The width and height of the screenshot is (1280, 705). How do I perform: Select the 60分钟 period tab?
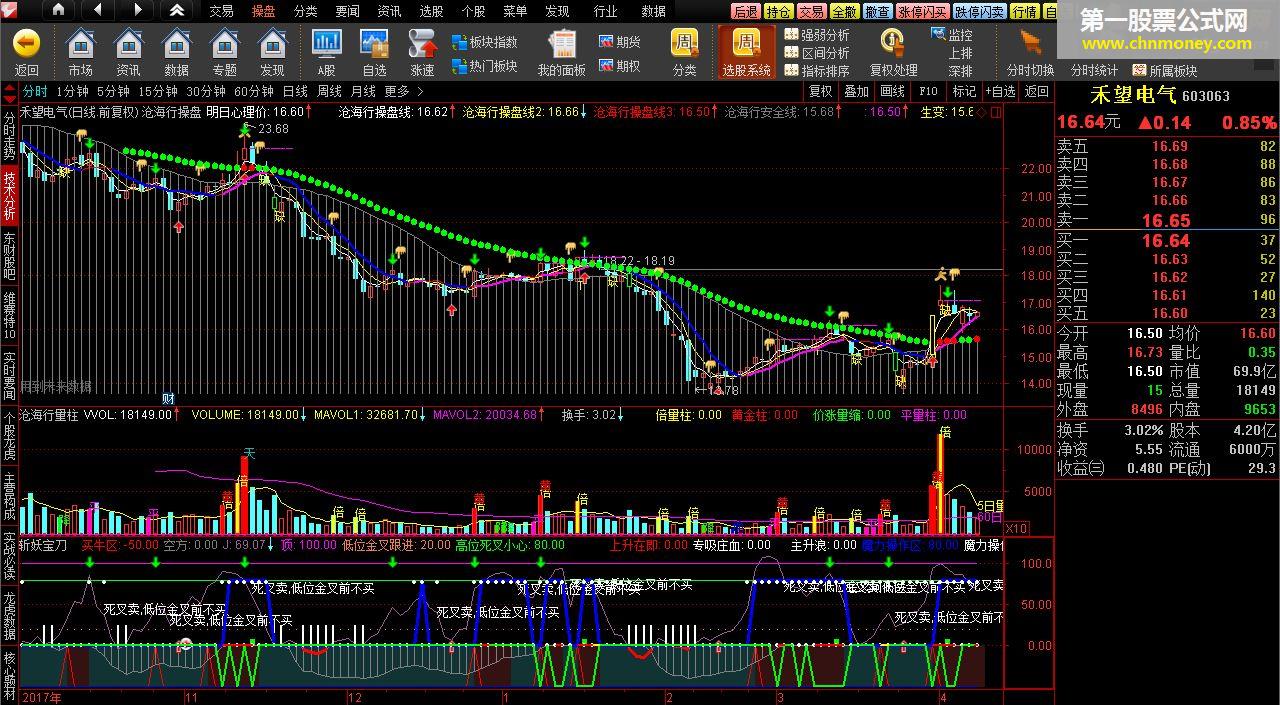click(x=254, y=91)
